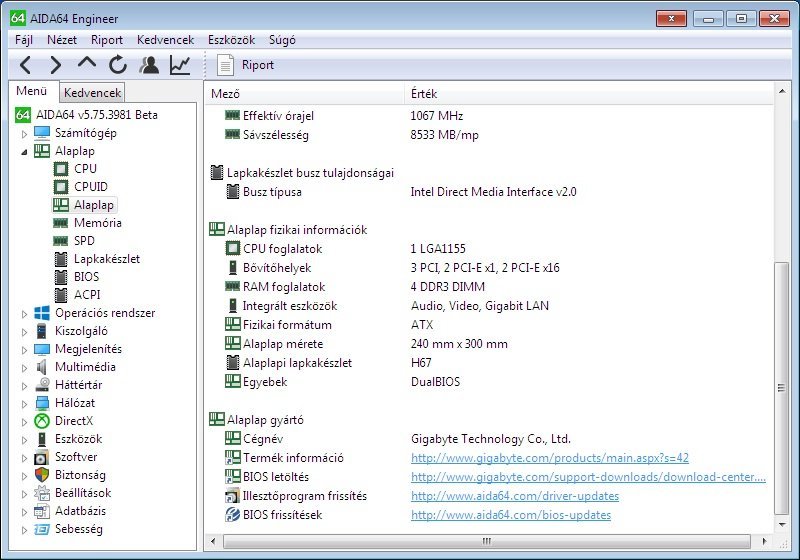800x560 pixels.
Task: Click the Szoftver software icon
Action: pos(42,457)
